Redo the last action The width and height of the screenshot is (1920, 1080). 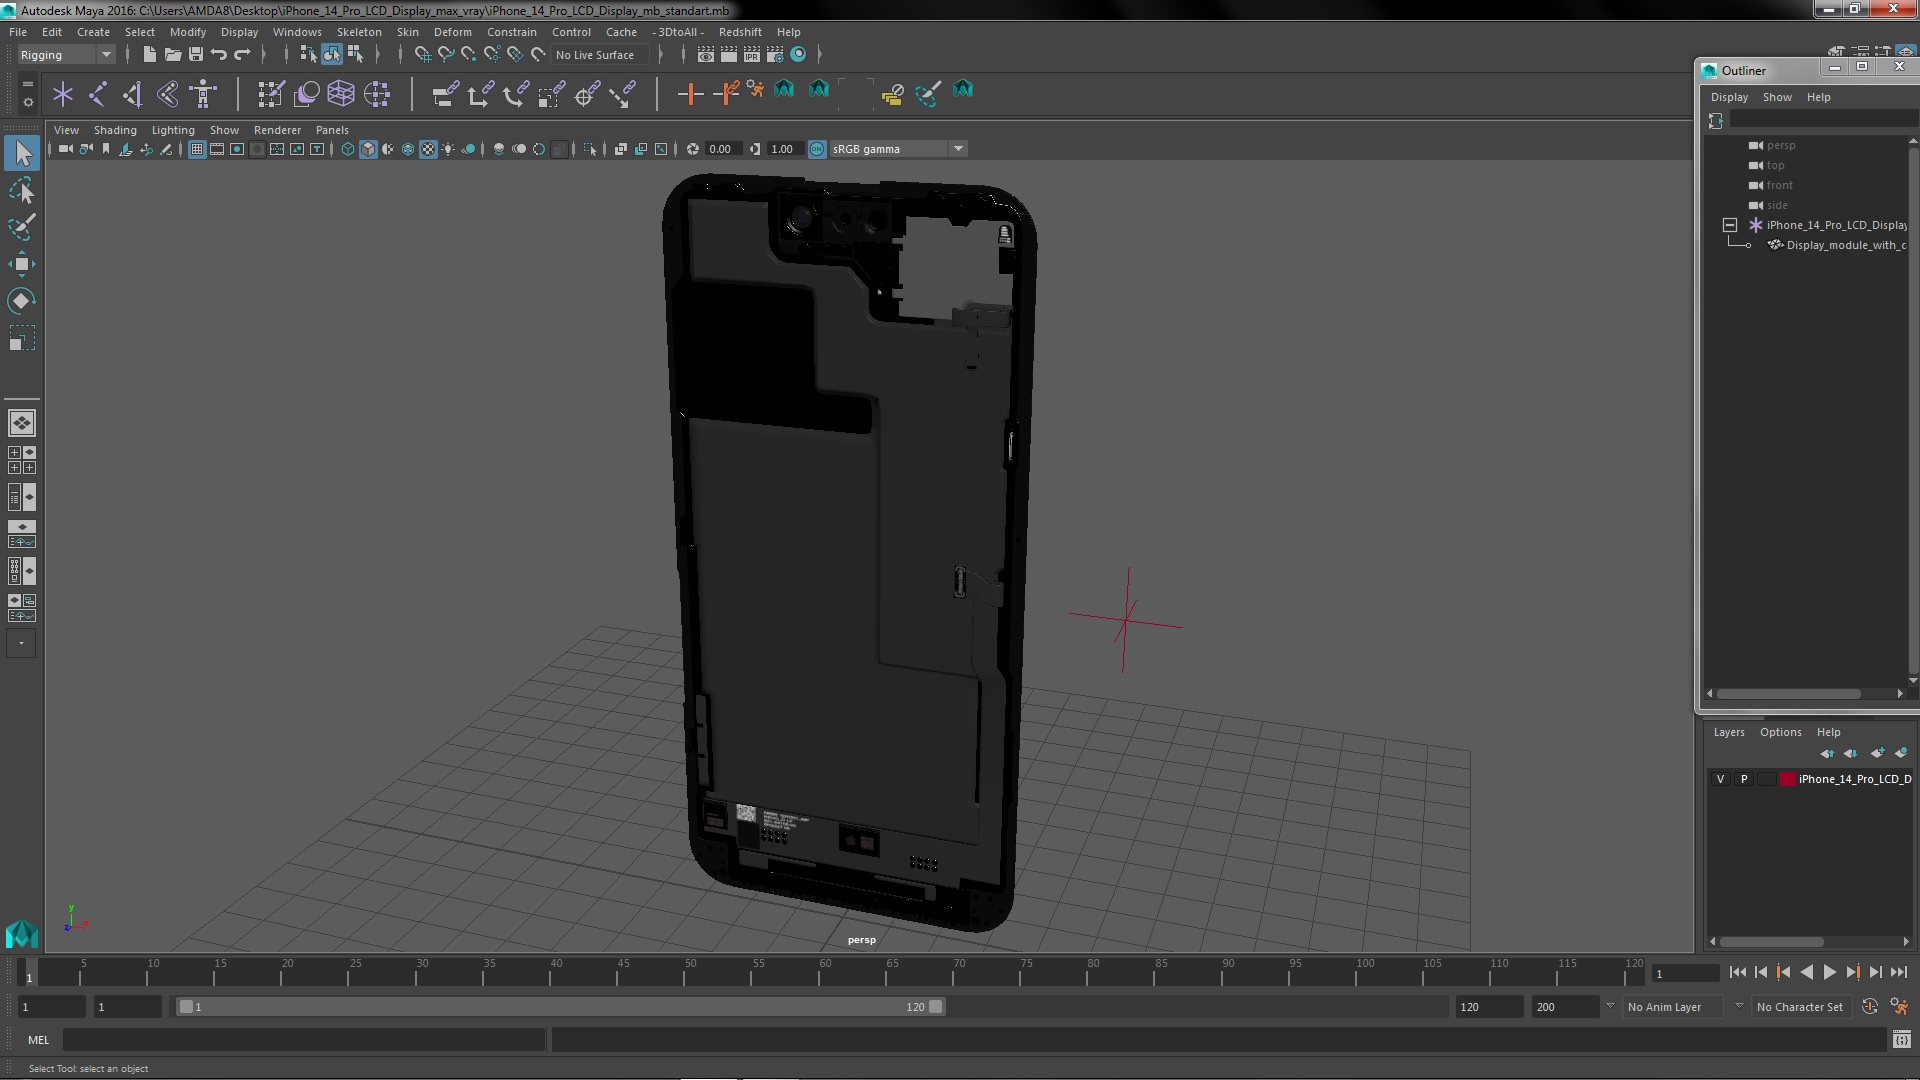click(x=242, y=55)
